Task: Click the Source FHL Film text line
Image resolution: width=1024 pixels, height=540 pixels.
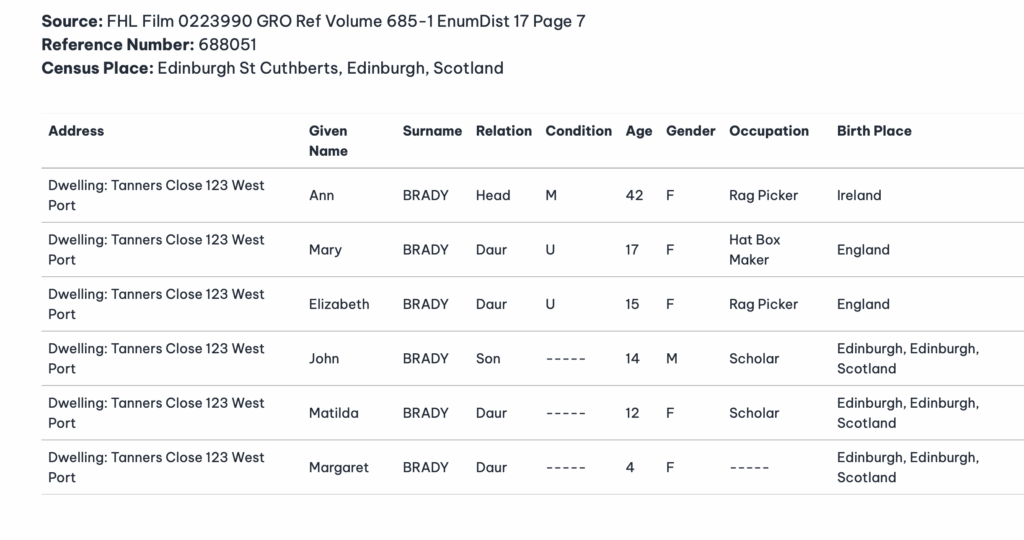Action: (x=313, y=21)
